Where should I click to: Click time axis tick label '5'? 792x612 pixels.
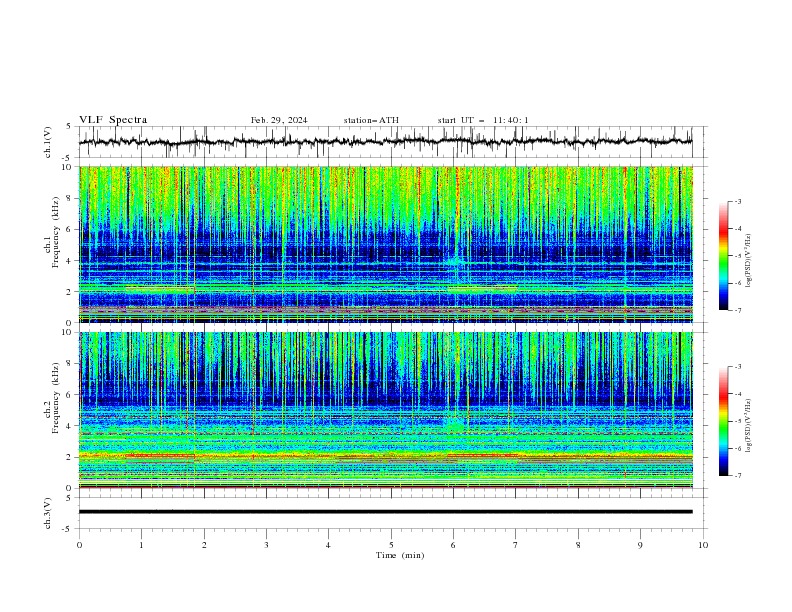click(x=391, y=545)
